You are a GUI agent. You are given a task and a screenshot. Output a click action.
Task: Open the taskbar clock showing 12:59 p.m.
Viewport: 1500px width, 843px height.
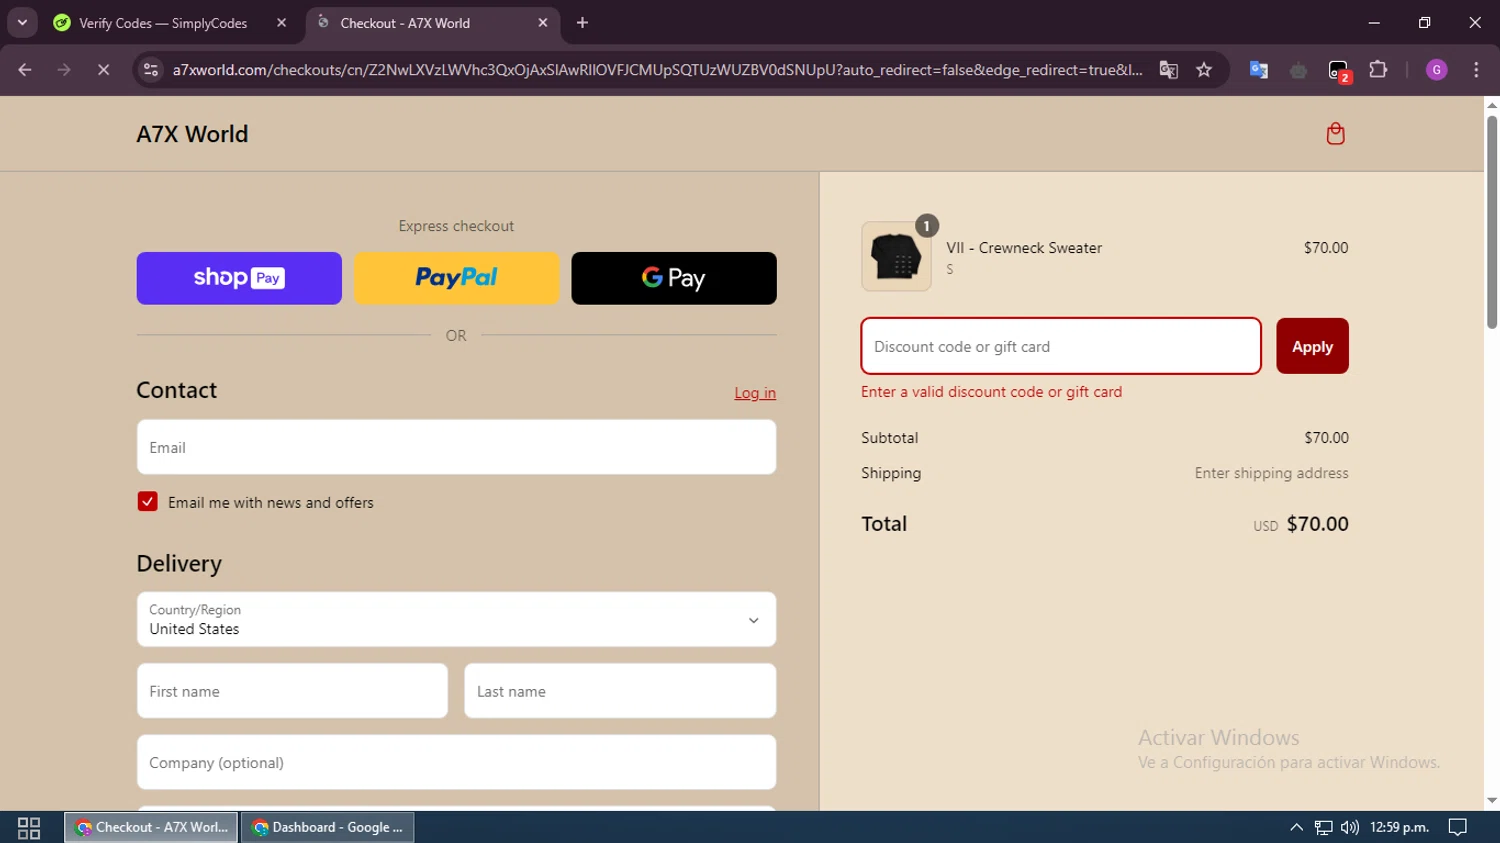pyautogui.click(x=1399, y=828)
